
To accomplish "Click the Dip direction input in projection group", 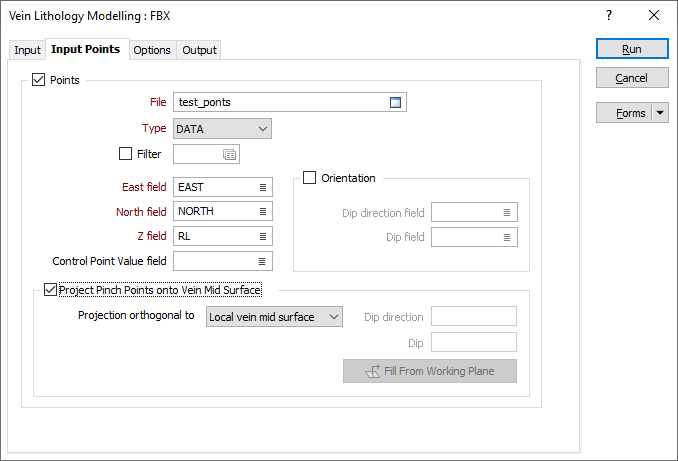I will (474, 316).
